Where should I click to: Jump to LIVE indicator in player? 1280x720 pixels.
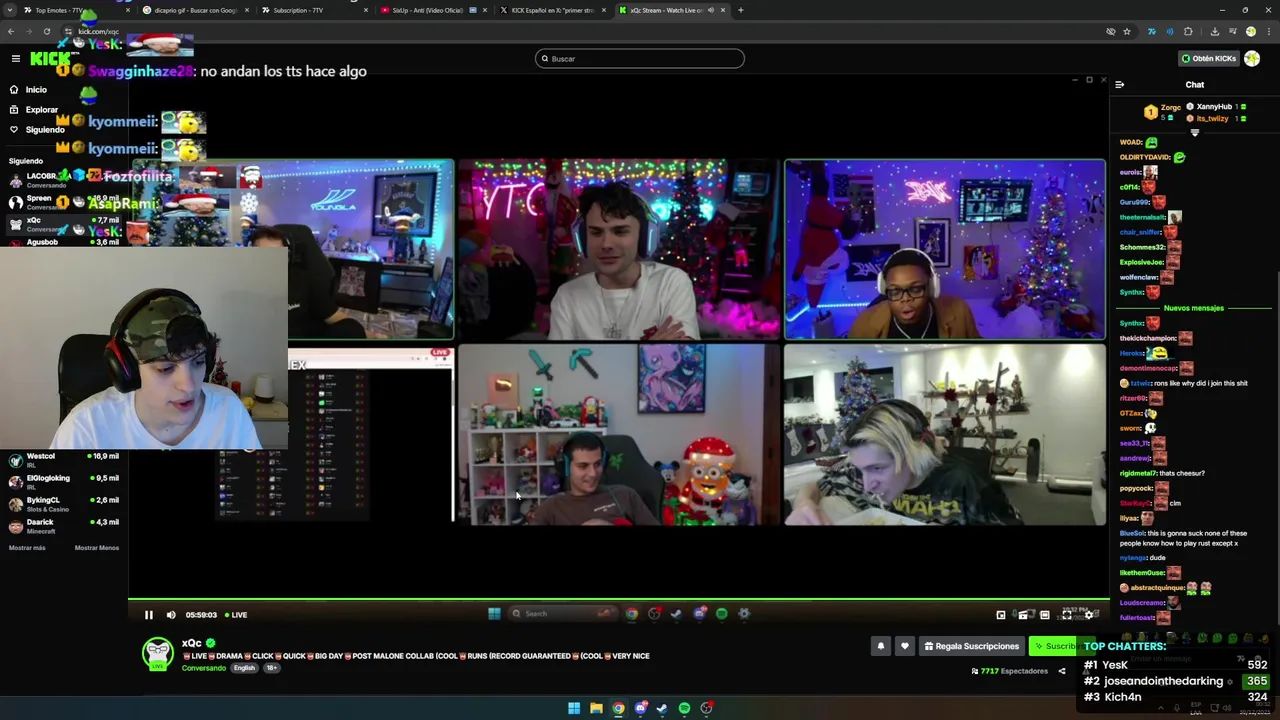(237, 615)
